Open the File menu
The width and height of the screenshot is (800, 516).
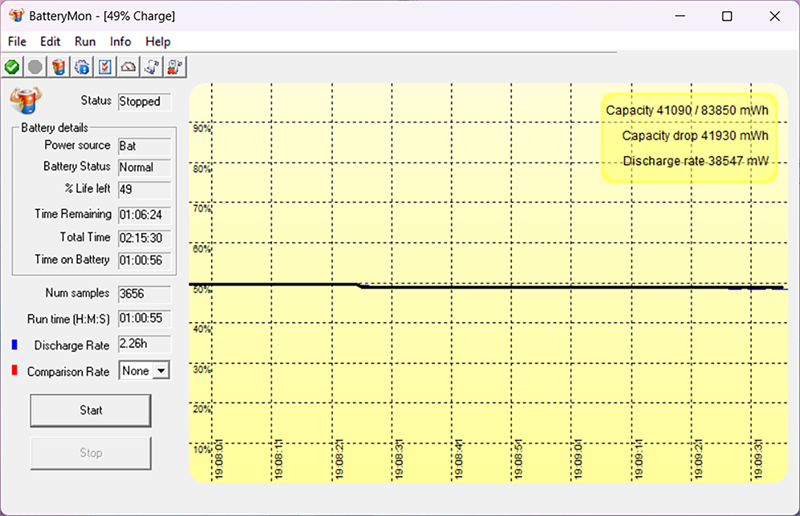tap(17, 41)
